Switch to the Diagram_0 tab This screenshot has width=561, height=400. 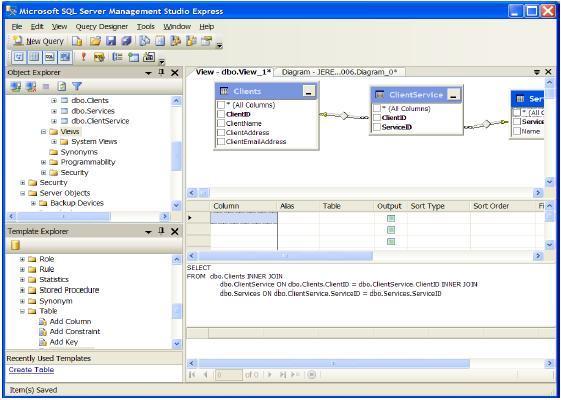click(339, 72)
